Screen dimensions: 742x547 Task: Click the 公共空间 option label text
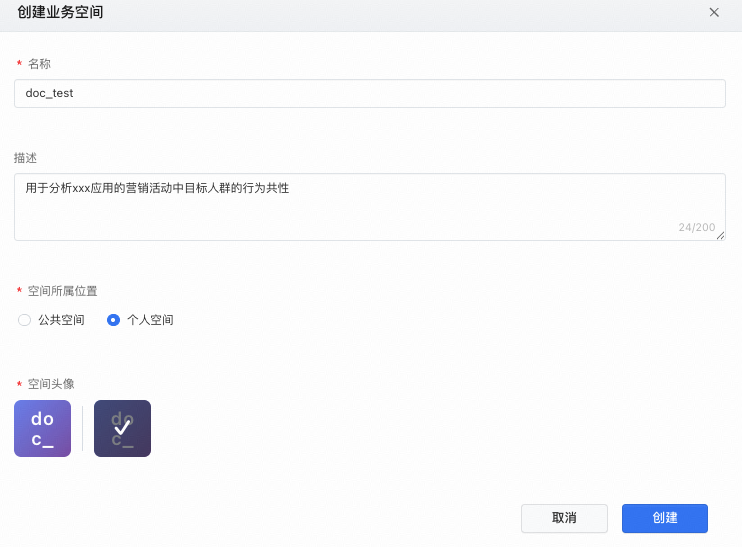point(61,320)
